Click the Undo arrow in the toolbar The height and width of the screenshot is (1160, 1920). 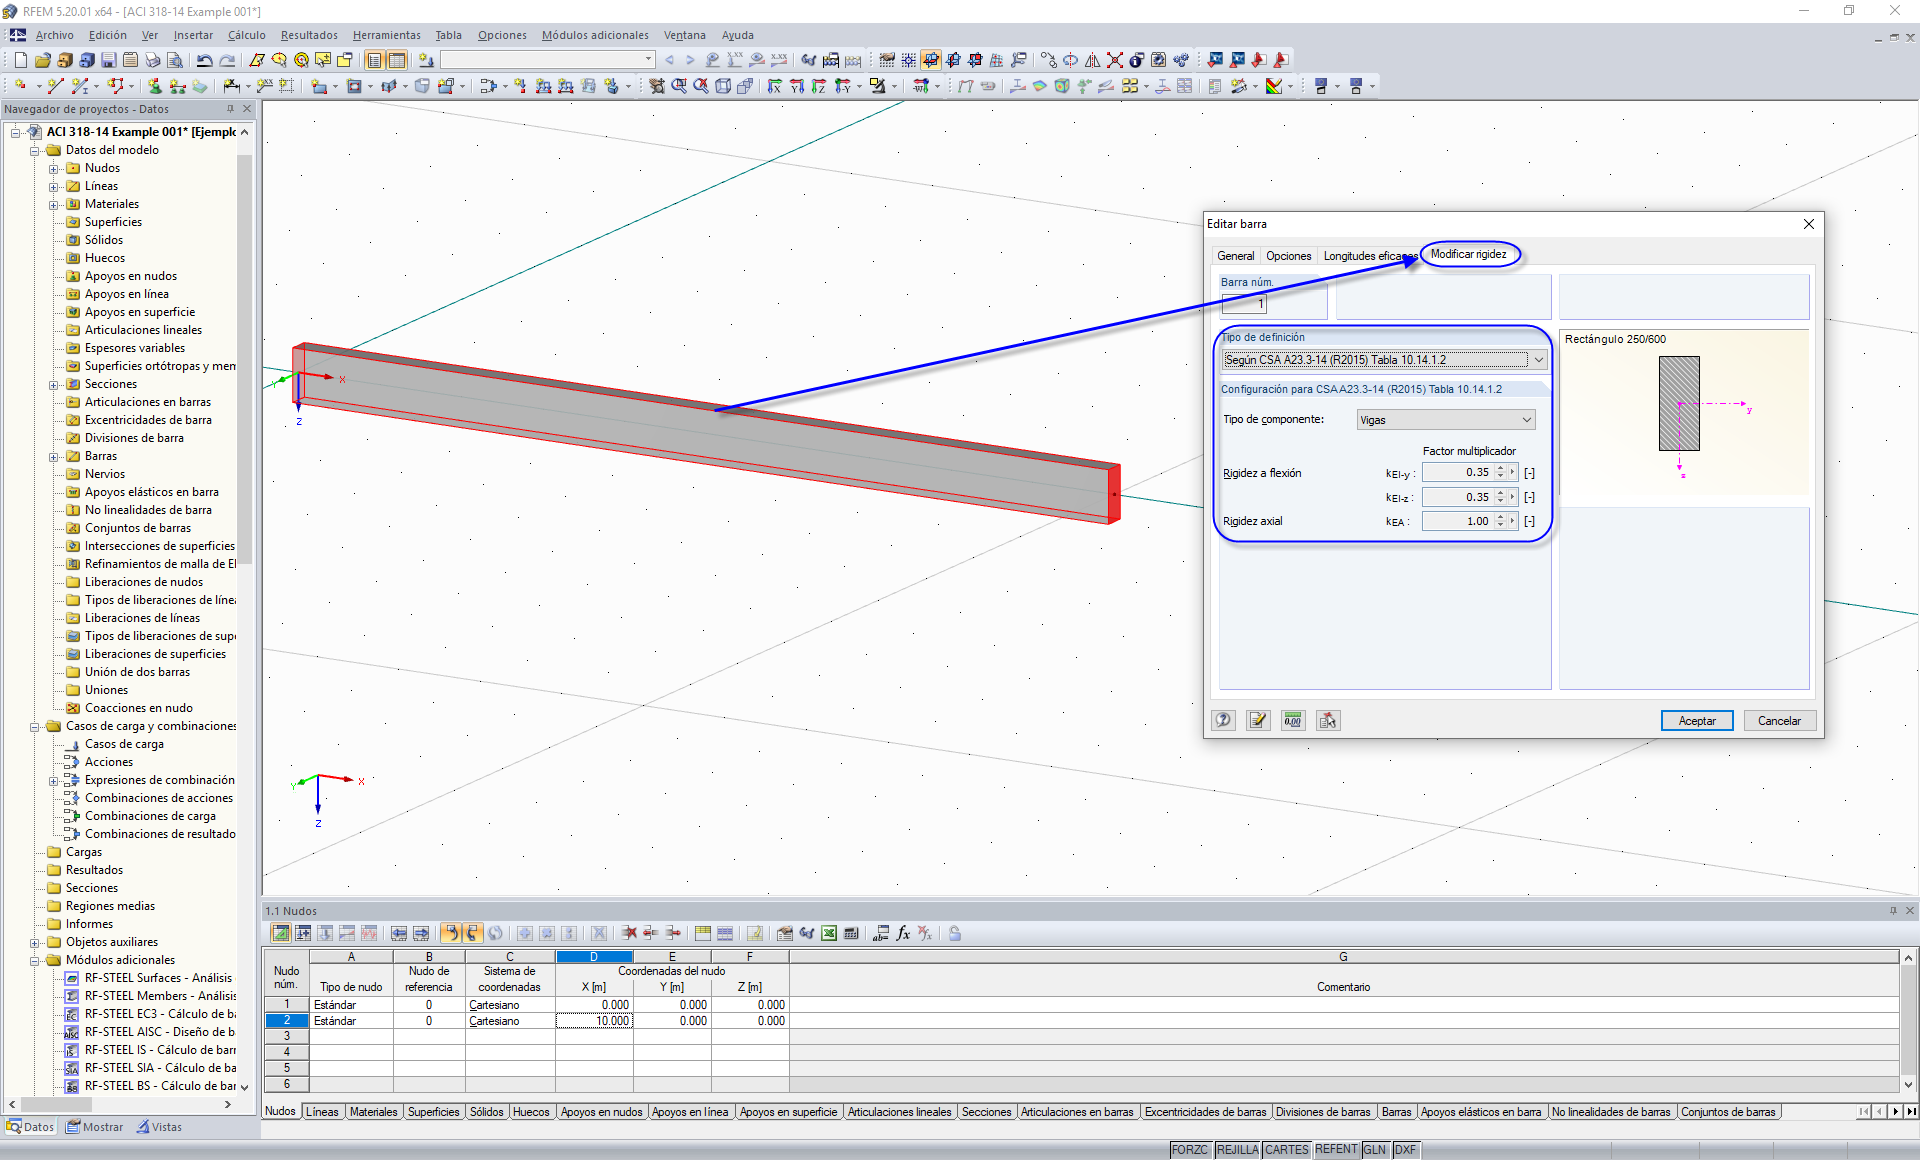(x=204, y=60)
